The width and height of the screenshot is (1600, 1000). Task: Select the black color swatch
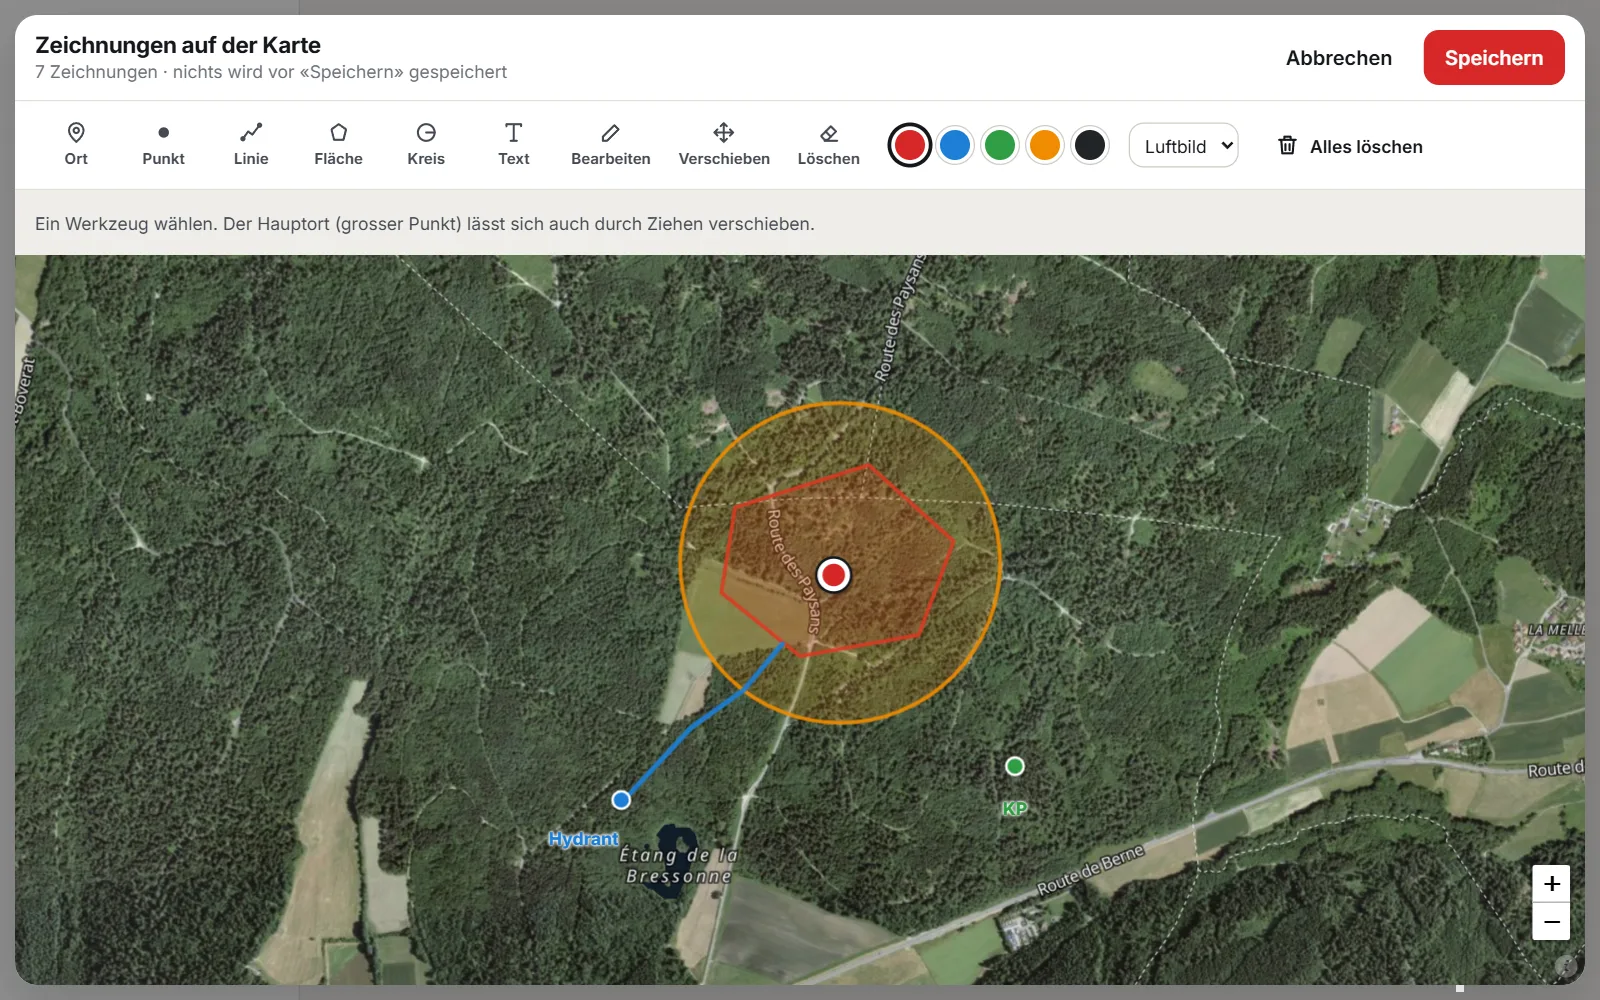tap(1090, 146)
